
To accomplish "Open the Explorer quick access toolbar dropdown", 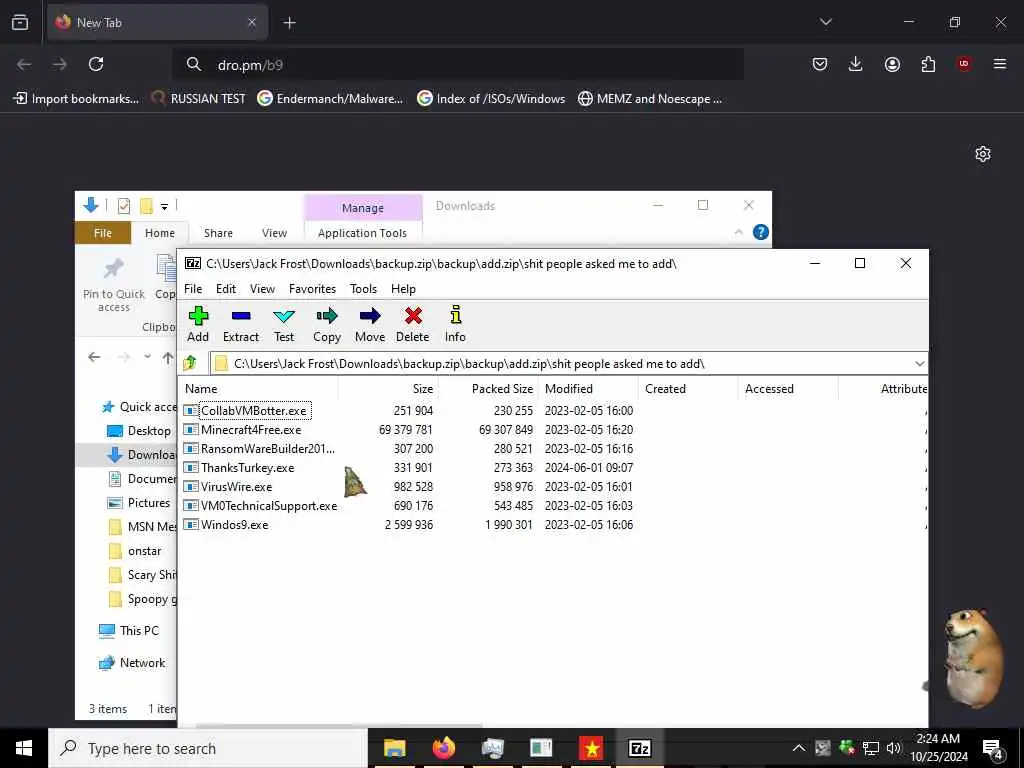I will (x=165, y=206).
